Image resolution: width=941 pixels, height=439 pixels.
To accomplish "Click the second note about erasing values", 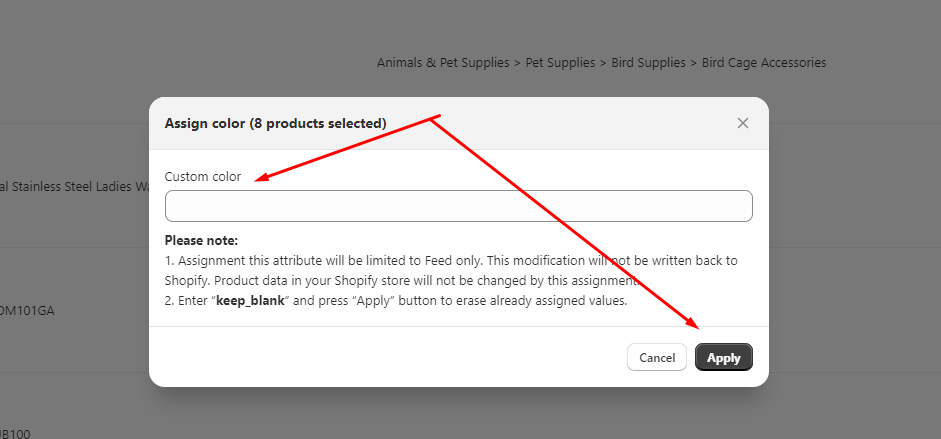I will 400,301.
